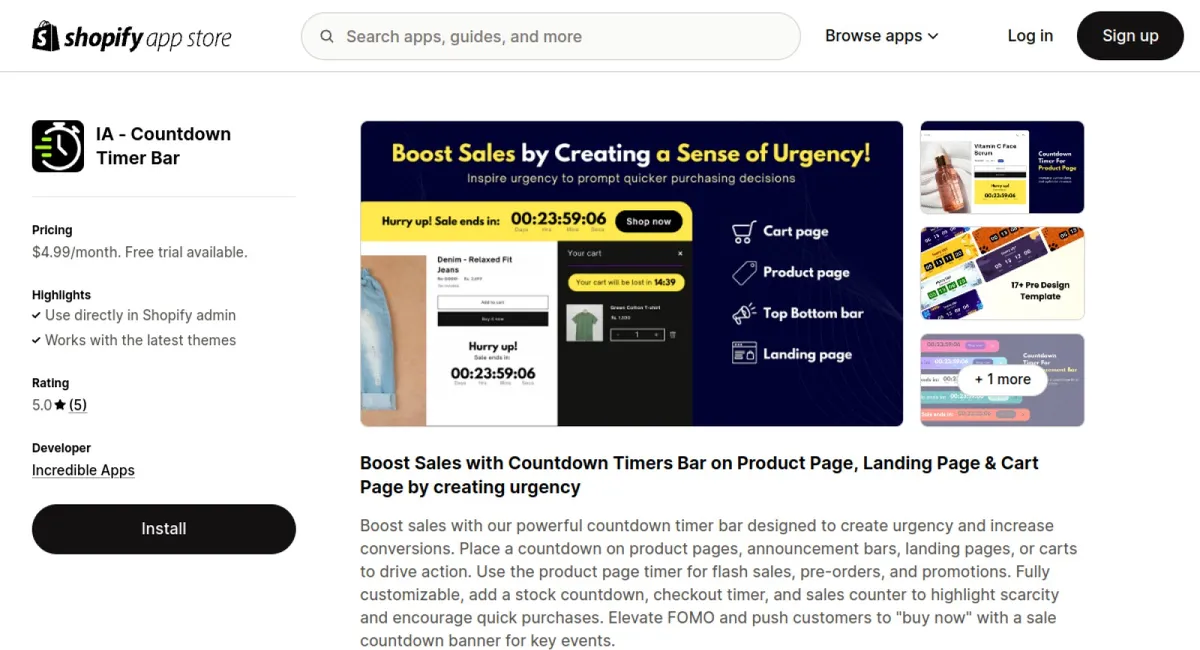
Task: Install the Countdown Timer Bar app
Action: click(x=164, y=529)
